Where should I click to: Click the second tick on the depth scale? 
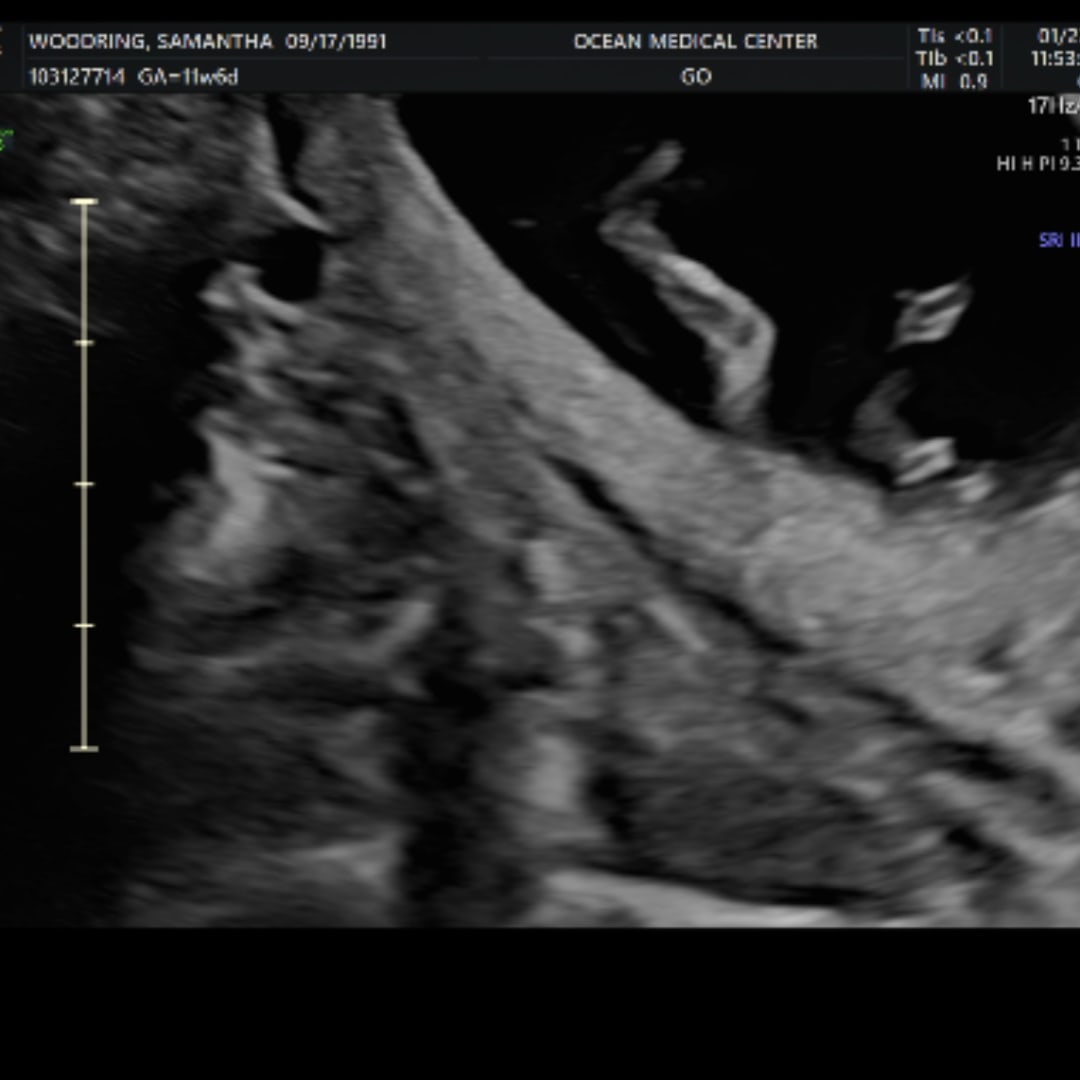pyautogui.click(x=84, y=343)
